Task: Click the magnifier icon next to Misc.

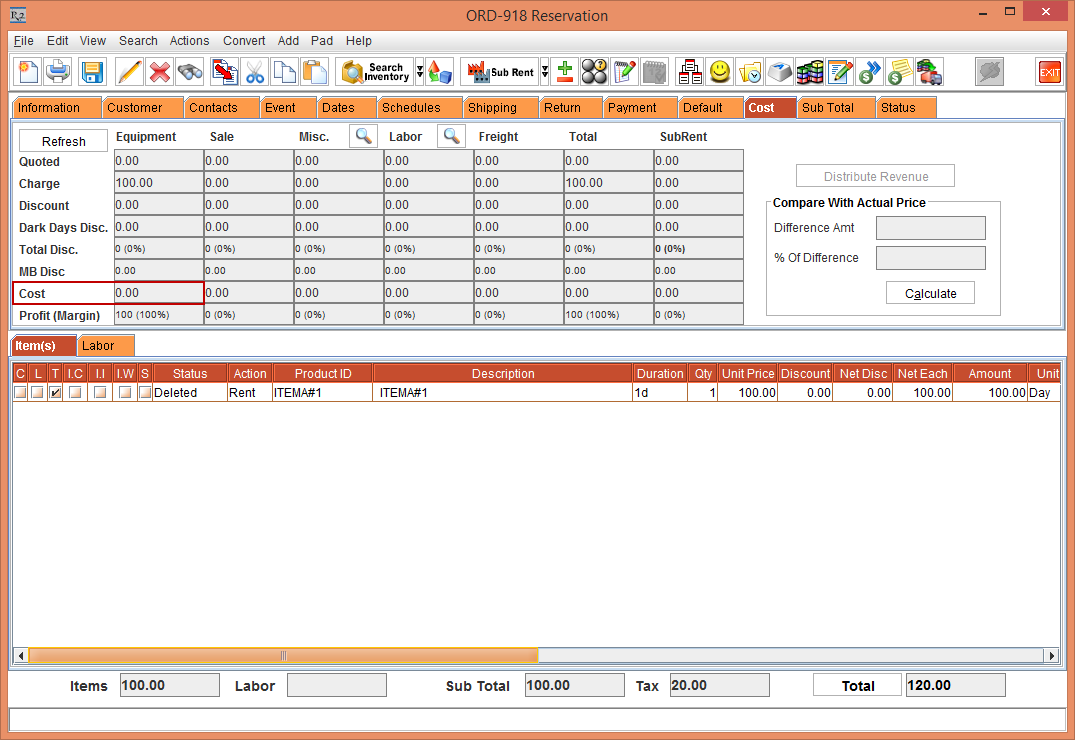Action: [x=363, y=136]
